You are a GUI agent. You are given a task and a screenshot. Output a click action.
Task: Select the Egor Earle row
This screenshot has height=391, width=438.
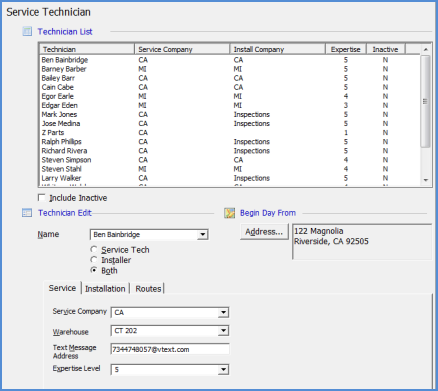point(229,96)
